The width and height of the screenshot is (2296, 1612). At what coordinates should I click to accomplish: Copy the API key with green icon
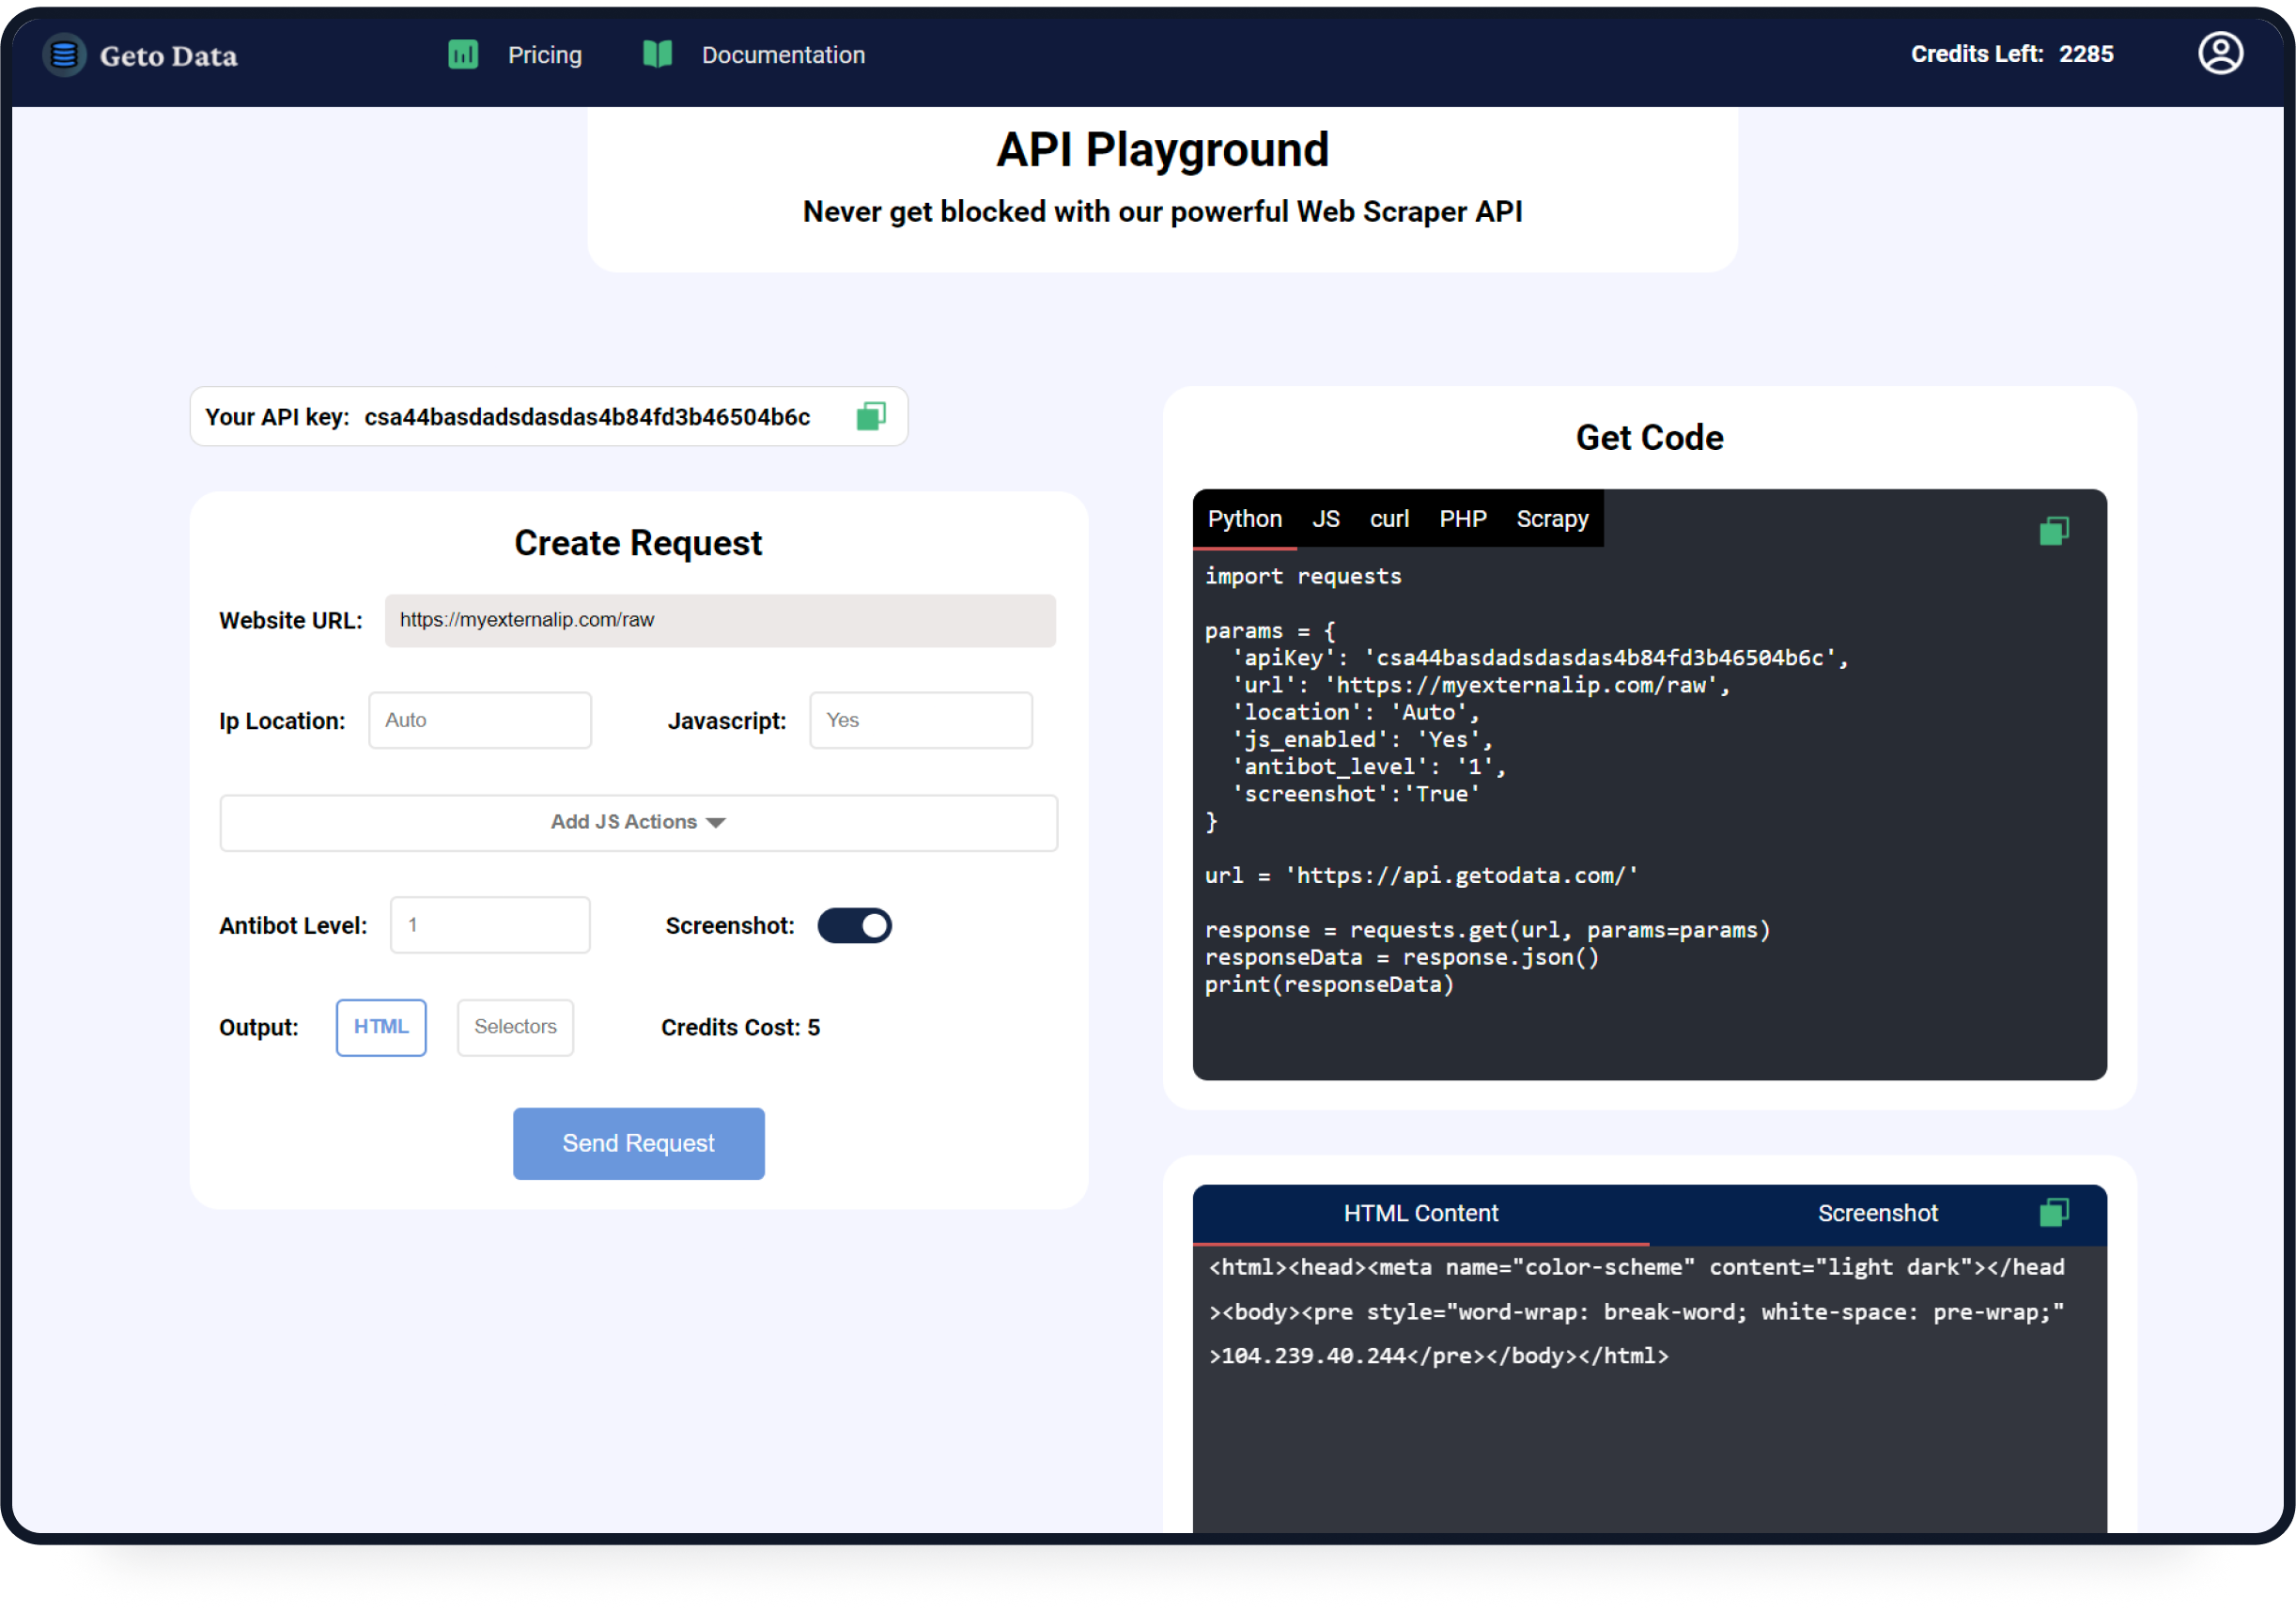click(x=871, y=416)
